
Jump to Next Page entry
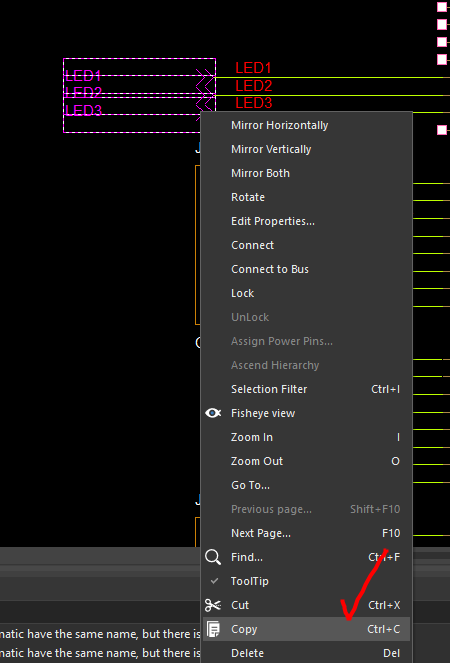306,533
